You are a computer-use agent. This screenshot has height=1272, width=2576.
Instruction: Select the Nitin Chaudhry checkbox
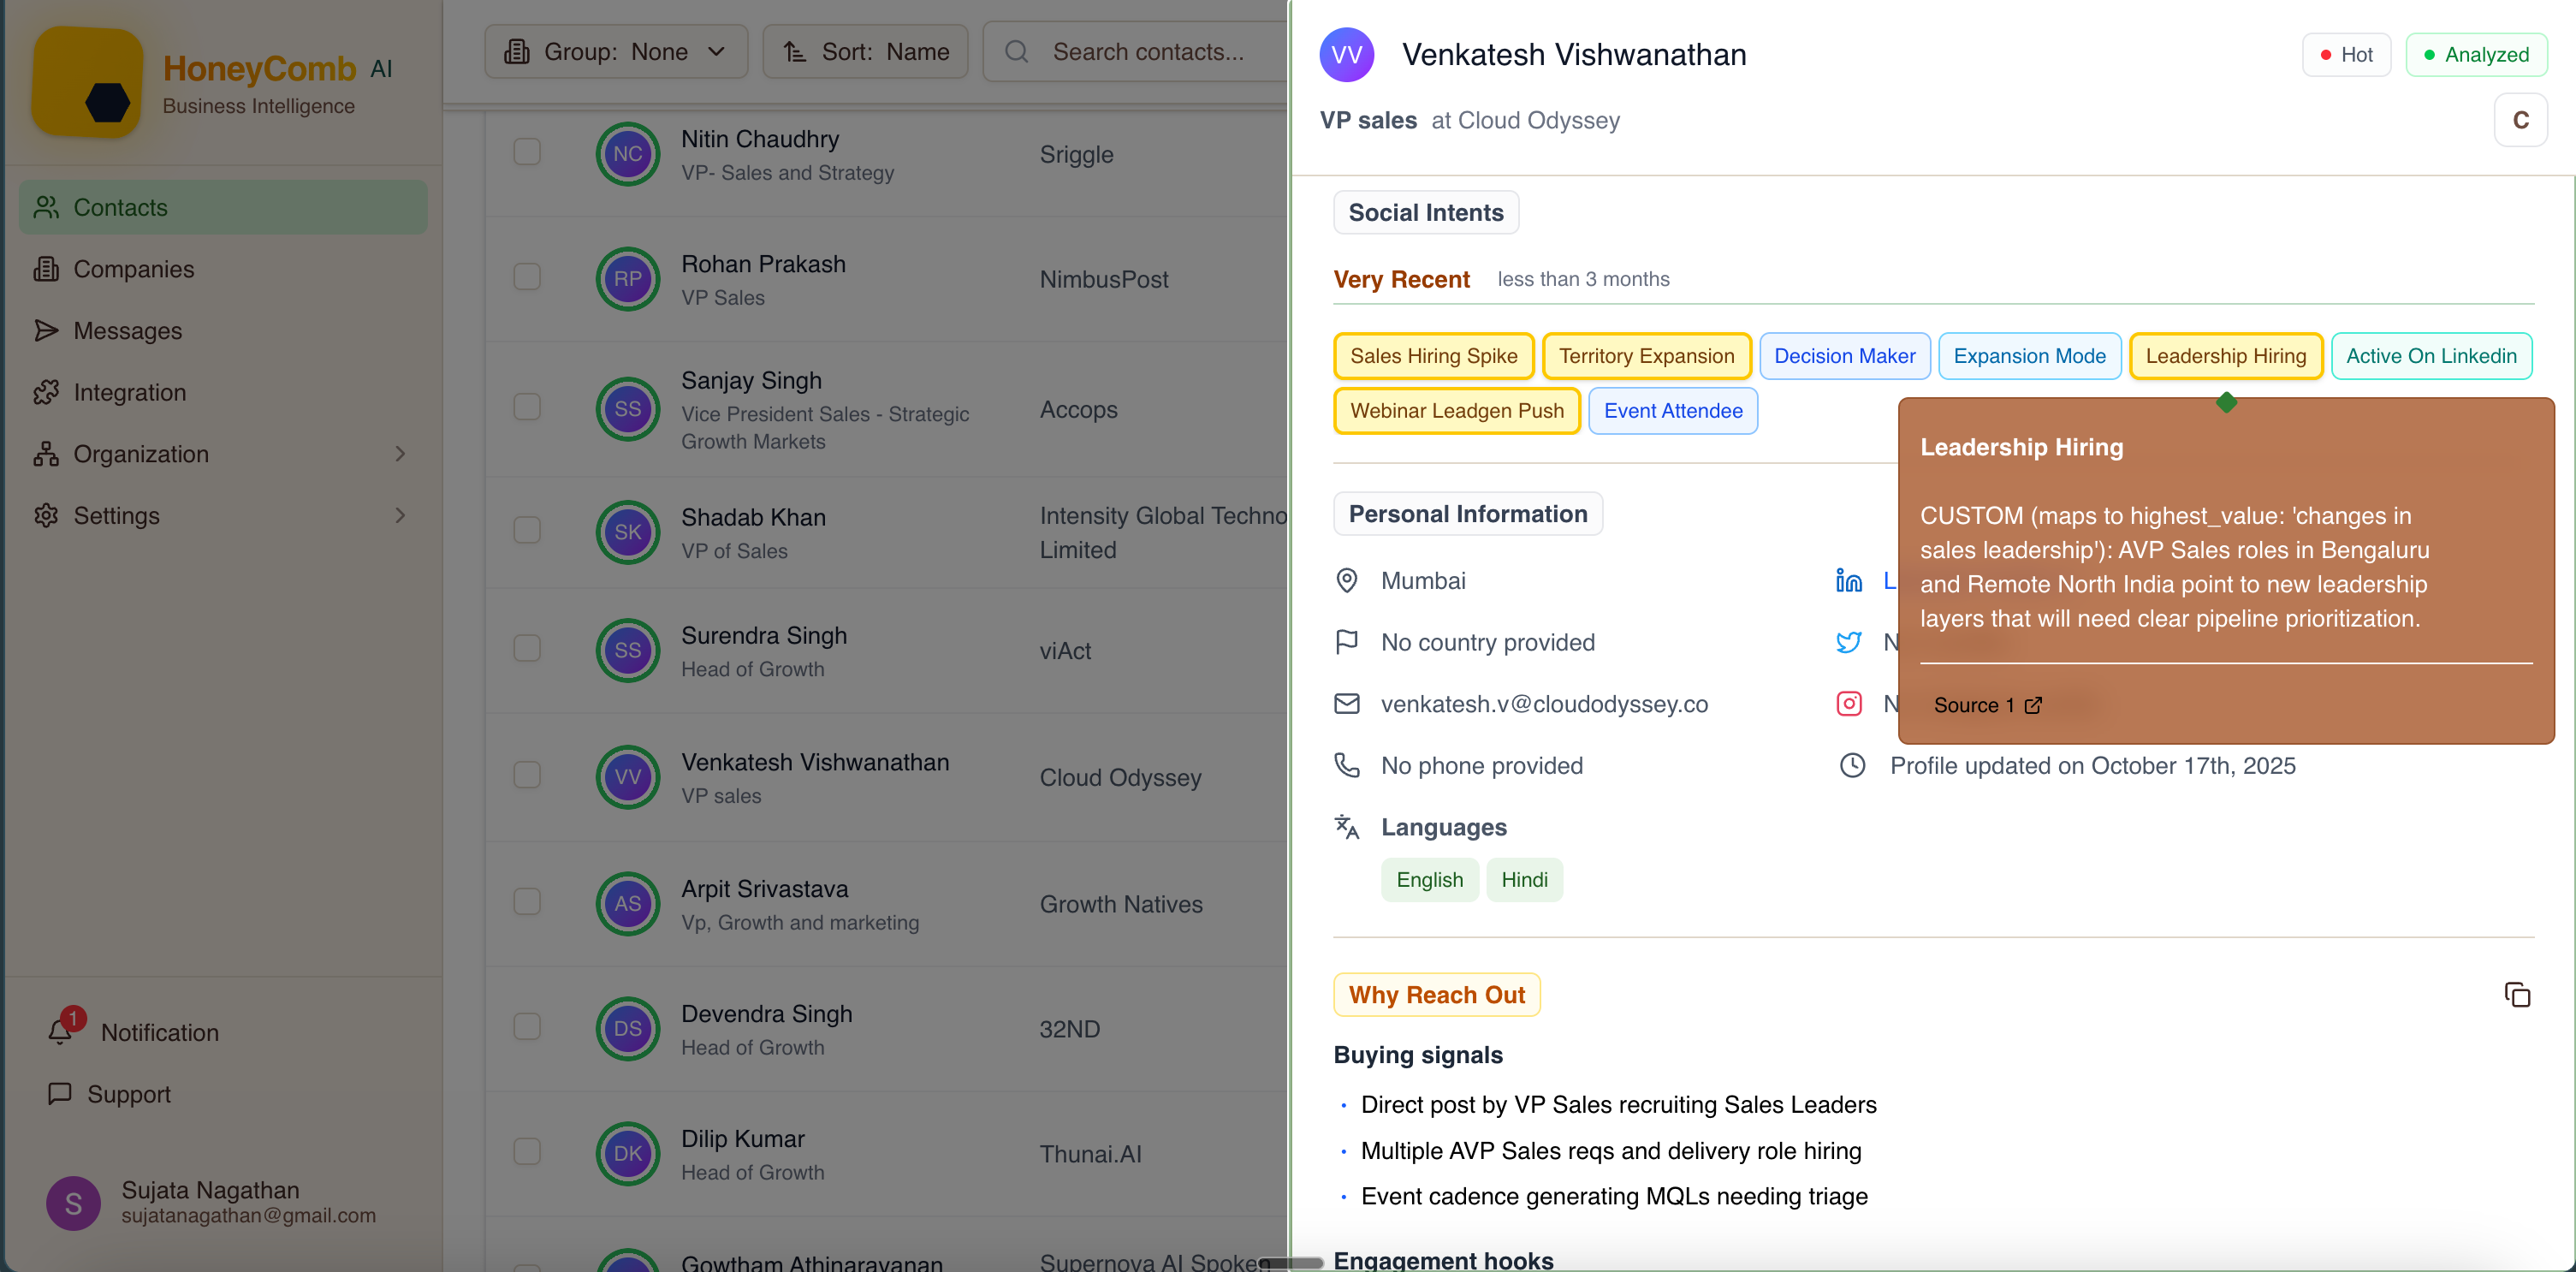click(527, 152)
